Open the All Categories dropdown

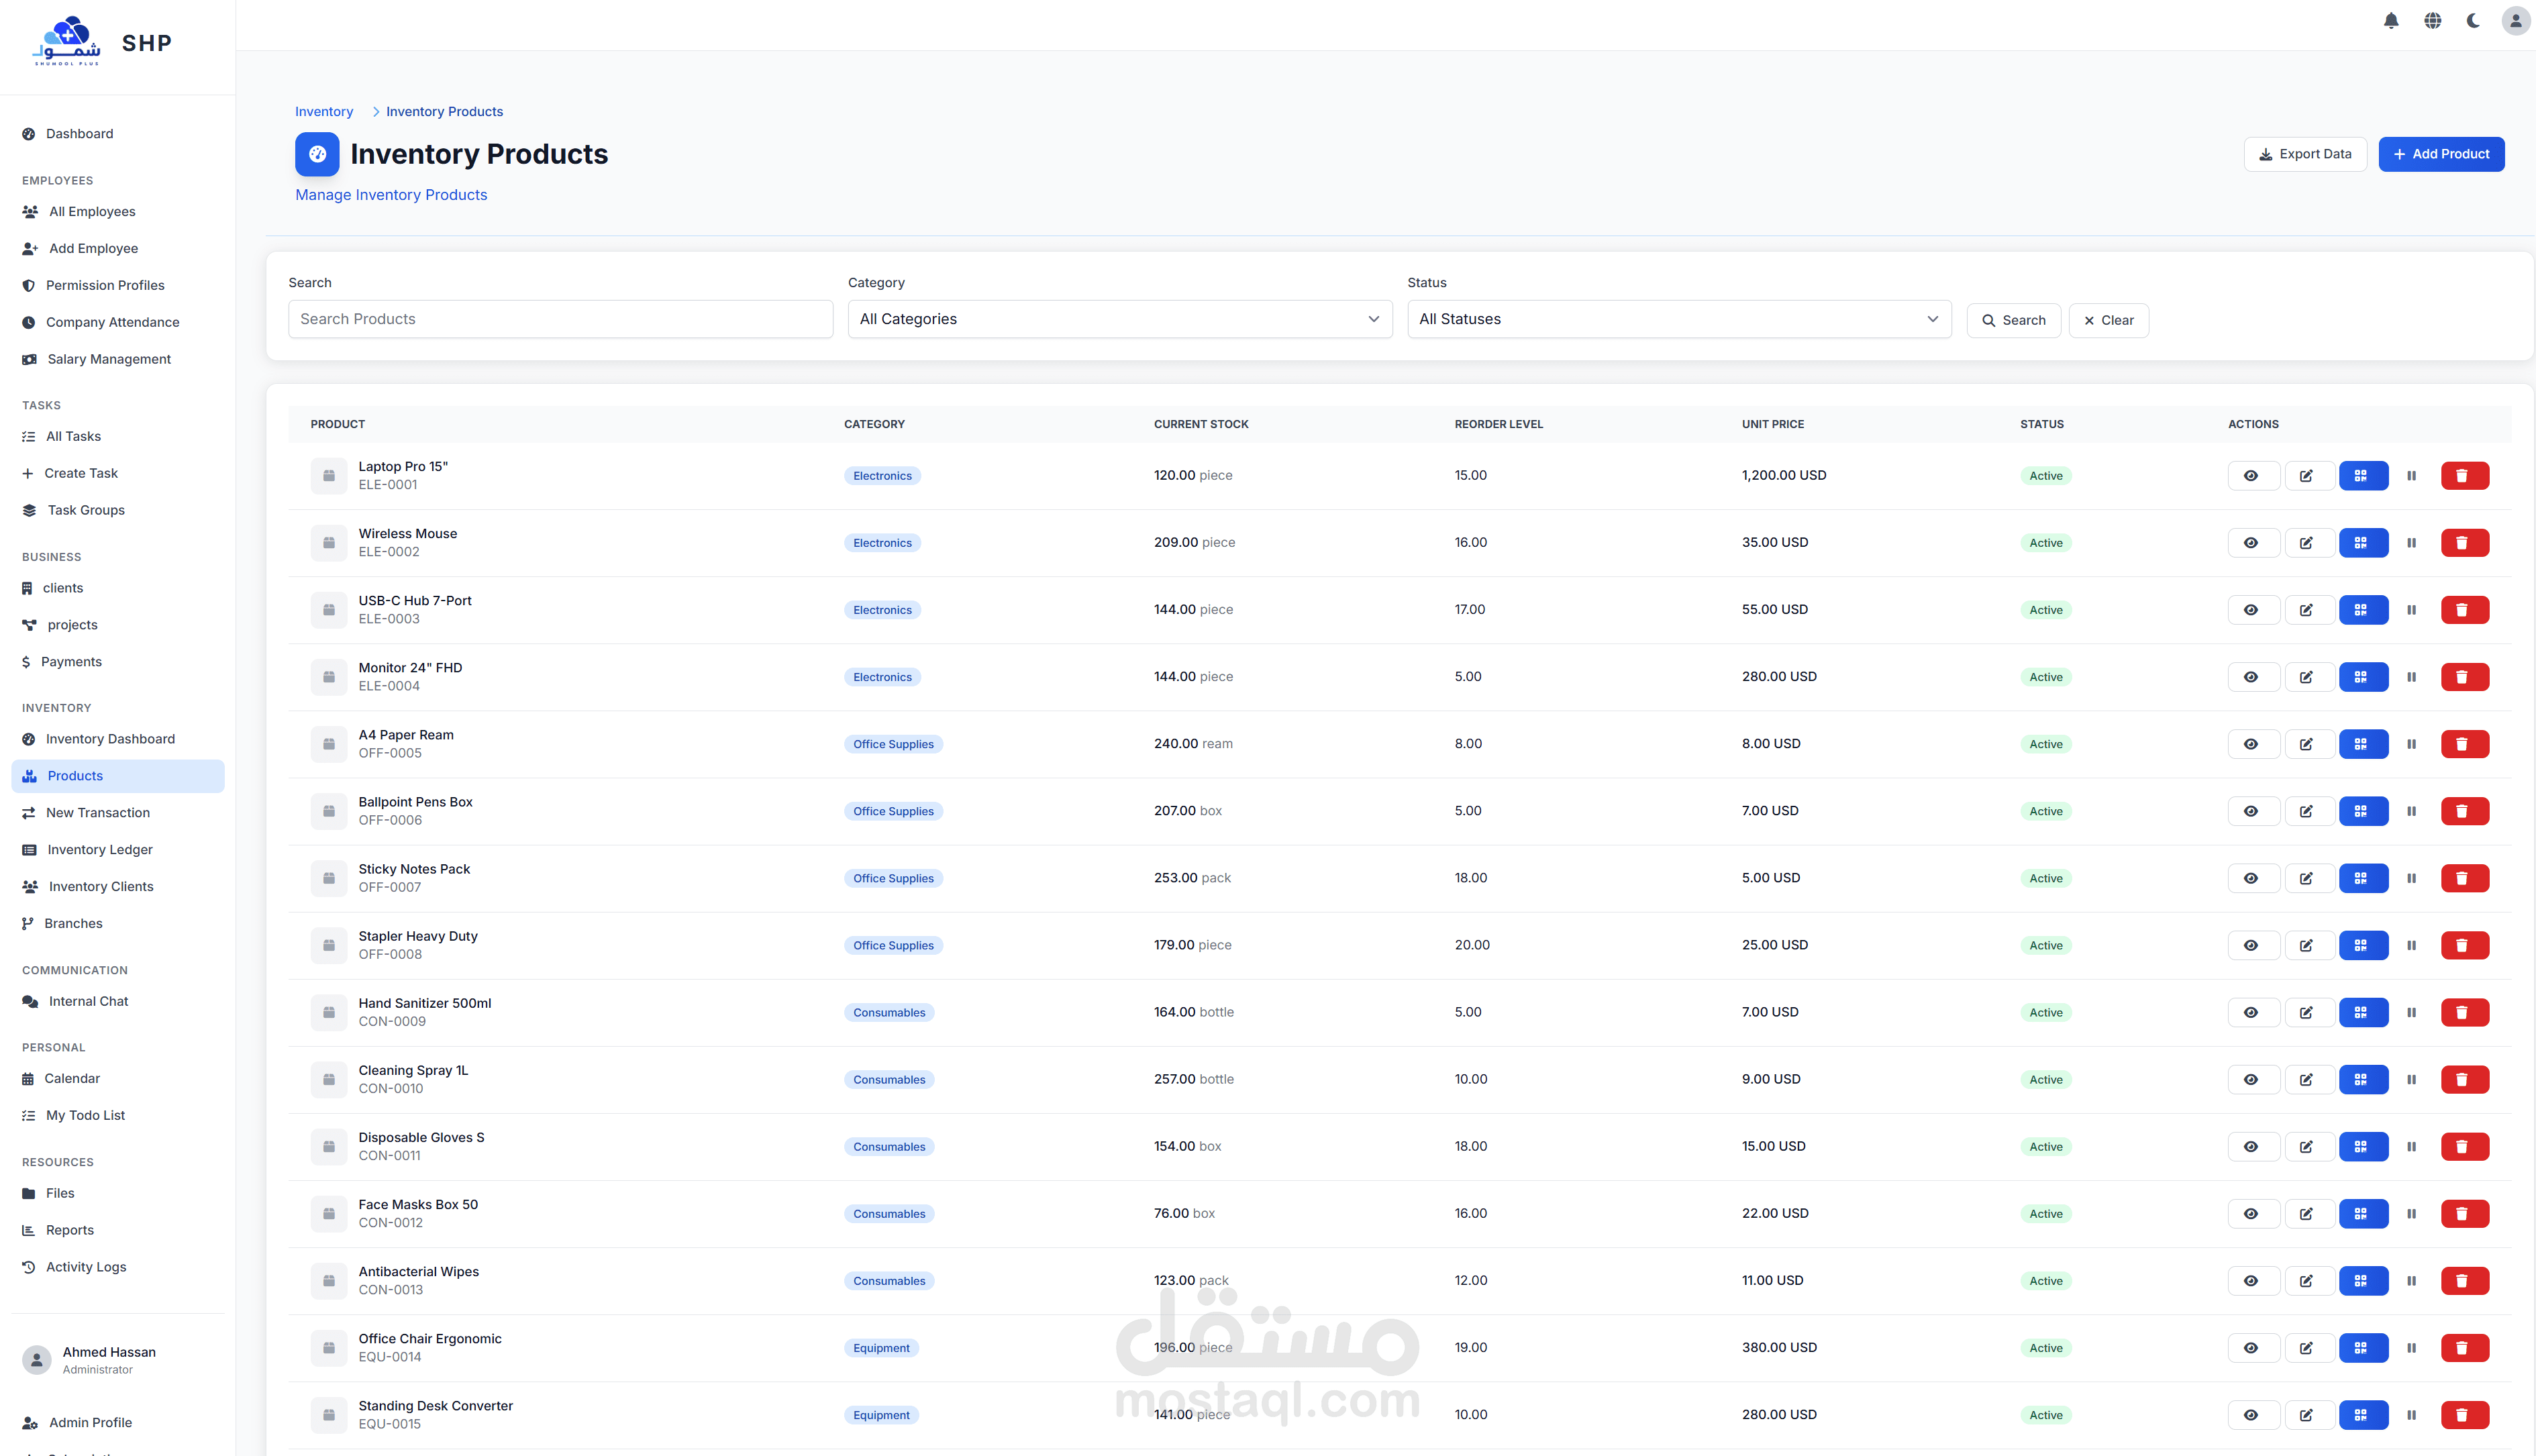point(1119,319)
